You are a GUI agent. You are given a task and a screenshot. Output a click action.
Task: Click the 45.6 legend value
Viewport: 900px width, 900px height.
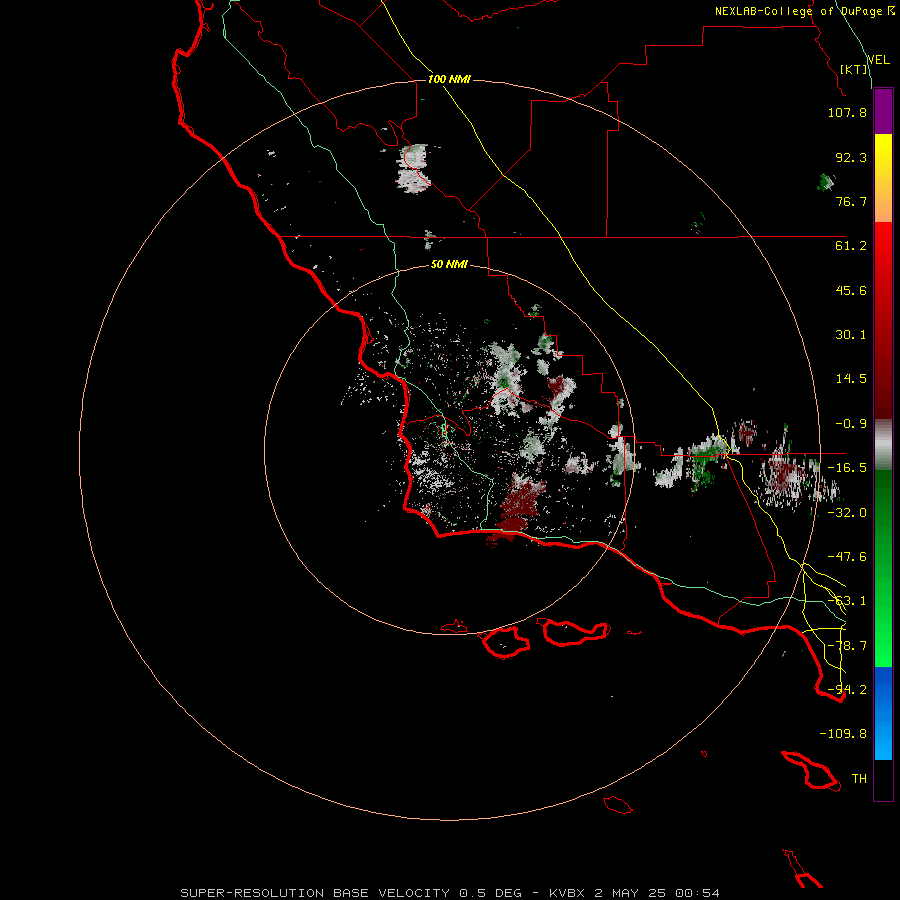851,290
